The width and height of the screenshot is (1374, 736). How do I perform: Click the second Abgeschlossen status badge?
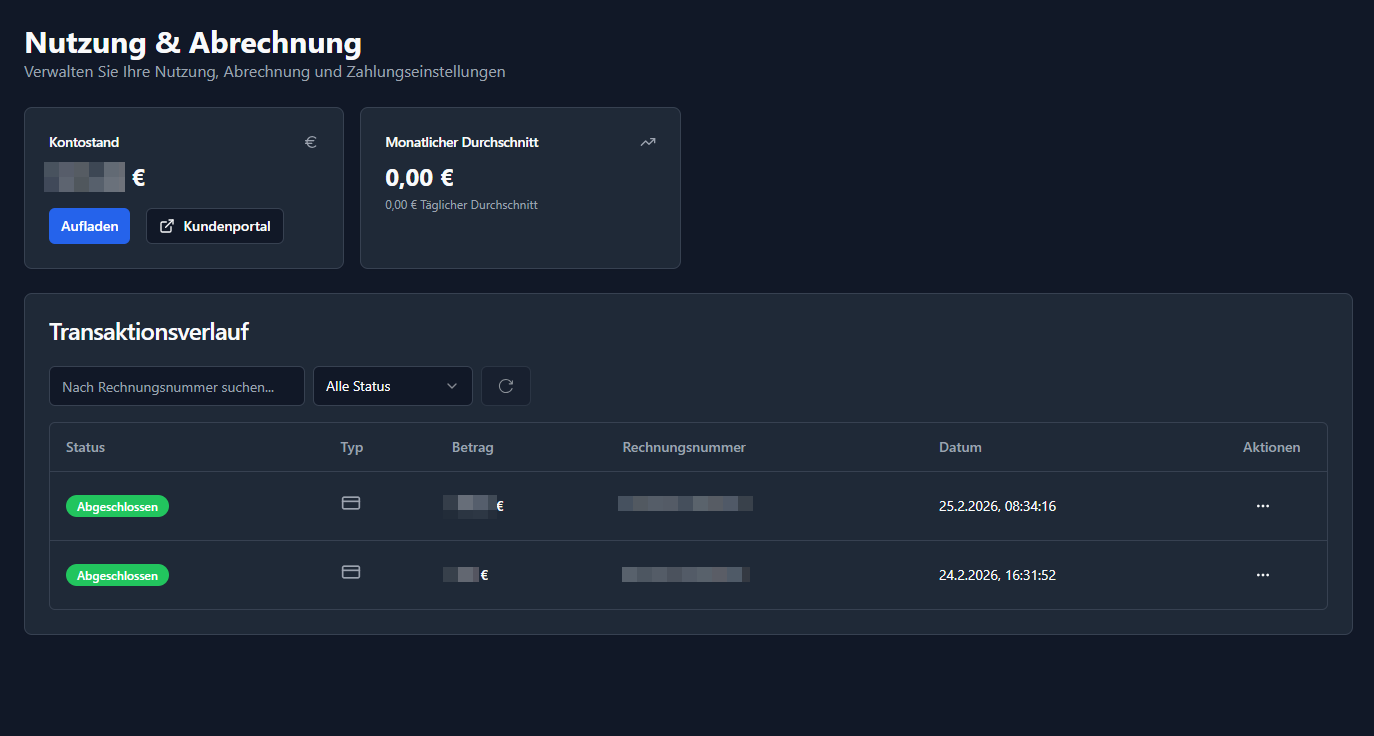117,575
